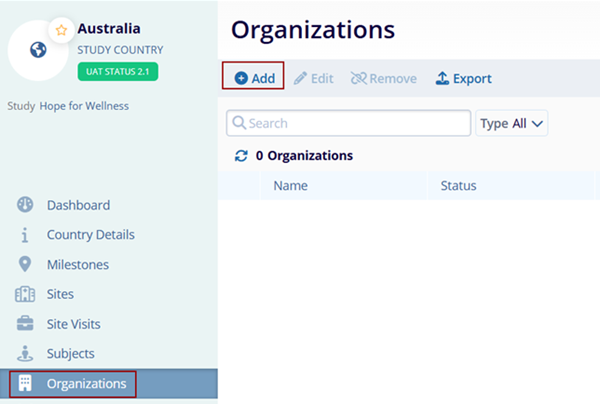Click the Remove unlink toolbar button
The image size is (600, 404).
[383, 78]
